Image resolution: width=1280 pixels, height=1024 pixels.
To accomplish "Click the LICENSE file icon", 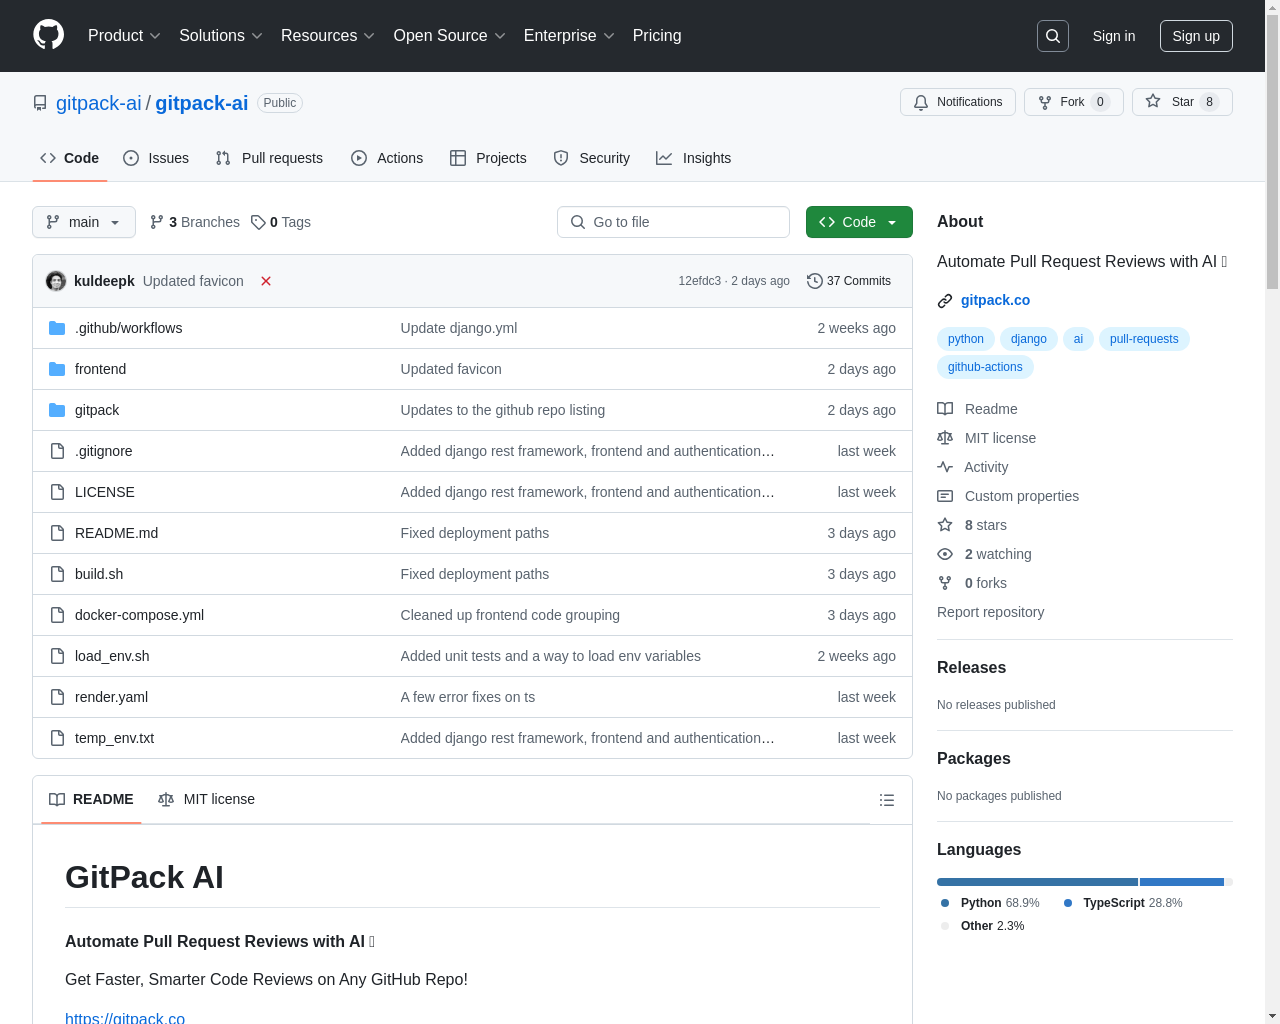I will click(x=57, y=492).
